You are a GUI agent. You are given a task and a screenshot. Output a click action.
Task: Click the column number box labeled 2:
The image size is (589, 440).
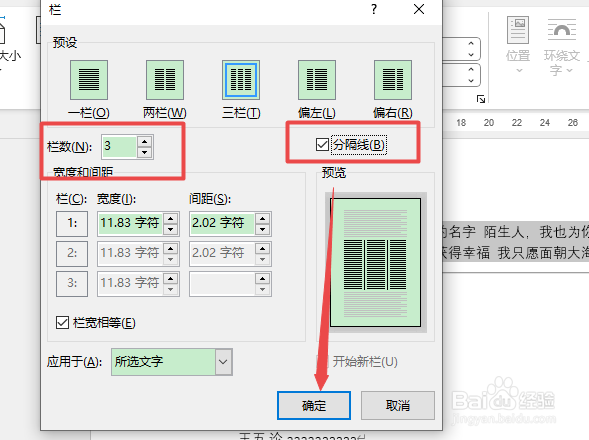click(72, 254)
